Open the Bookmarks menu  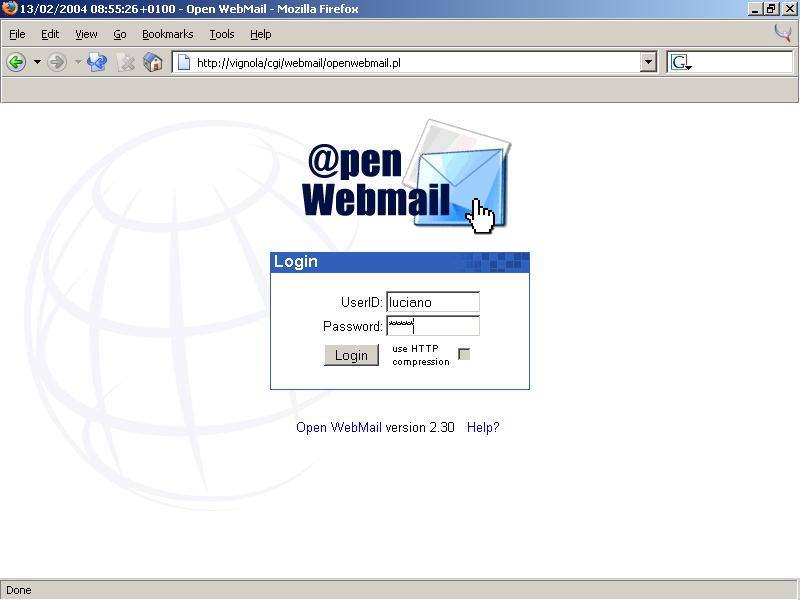[167, 34]
